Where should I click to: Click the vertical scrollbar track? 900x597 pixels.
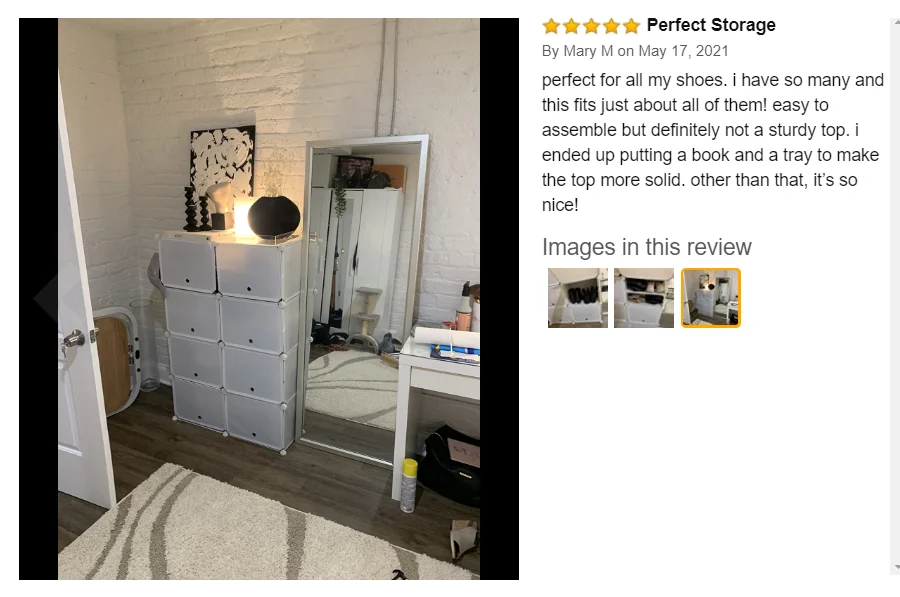[x=895, y=296]
